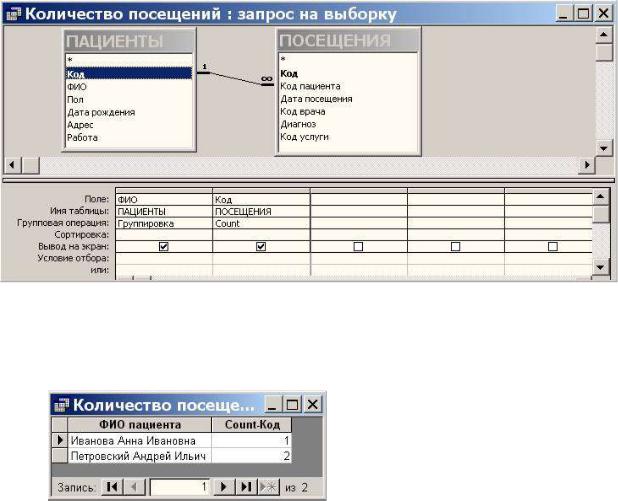Screen dimensions: 618x501
Task: Click ПАЦИЕНТЫ table header
Action: tap(129, 41)
